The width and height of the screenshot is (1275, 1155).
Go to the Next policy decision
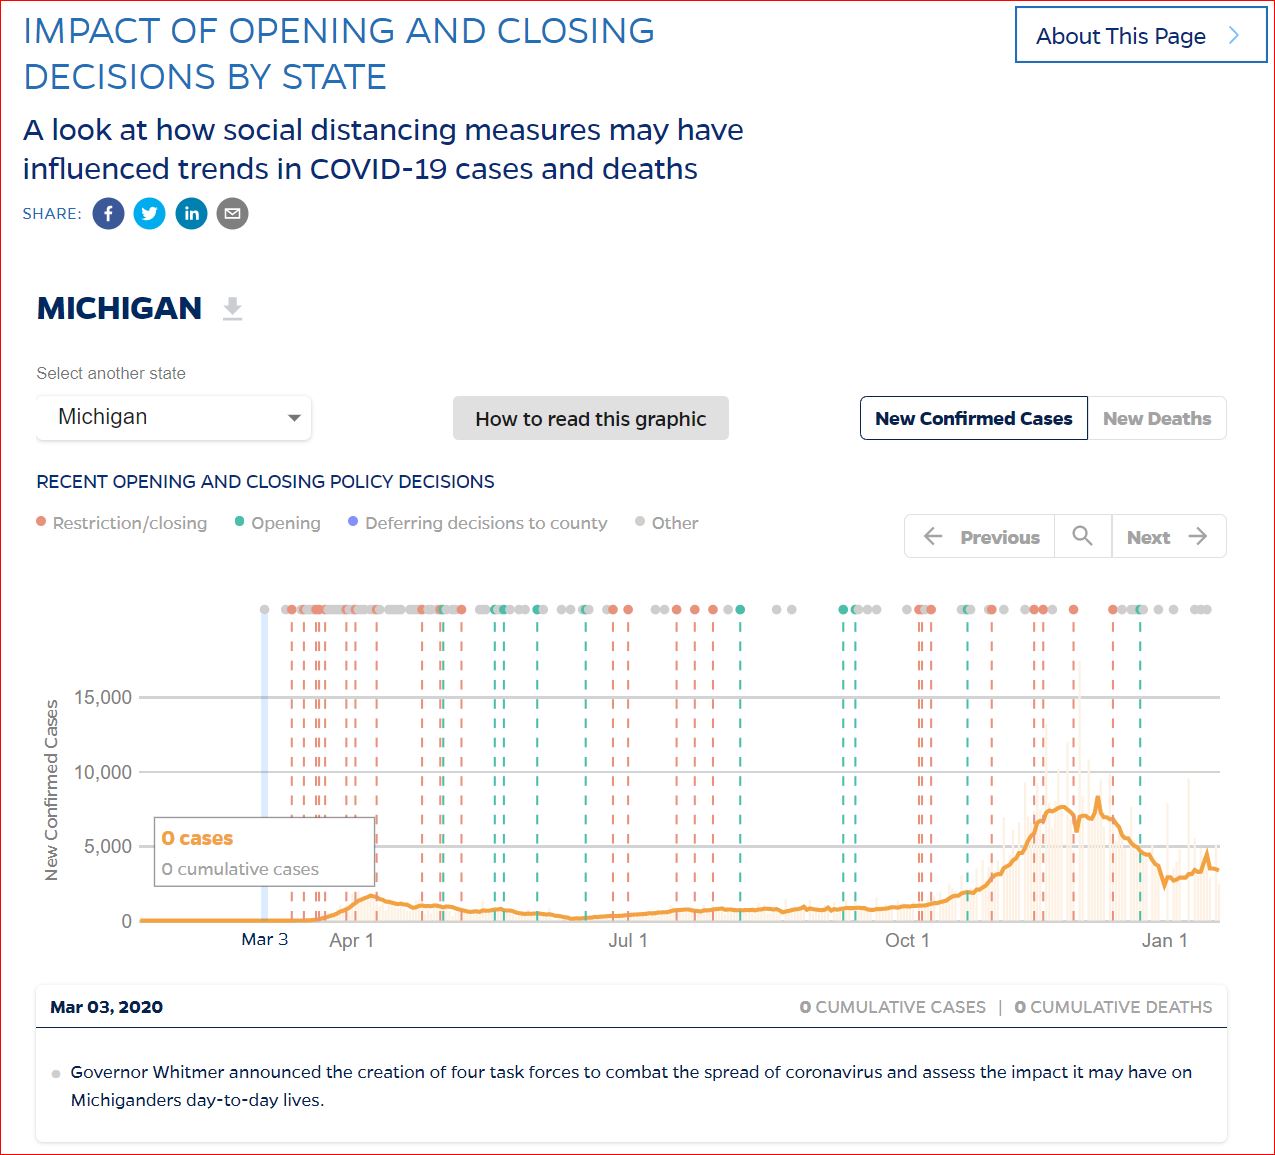point(1168,536)
